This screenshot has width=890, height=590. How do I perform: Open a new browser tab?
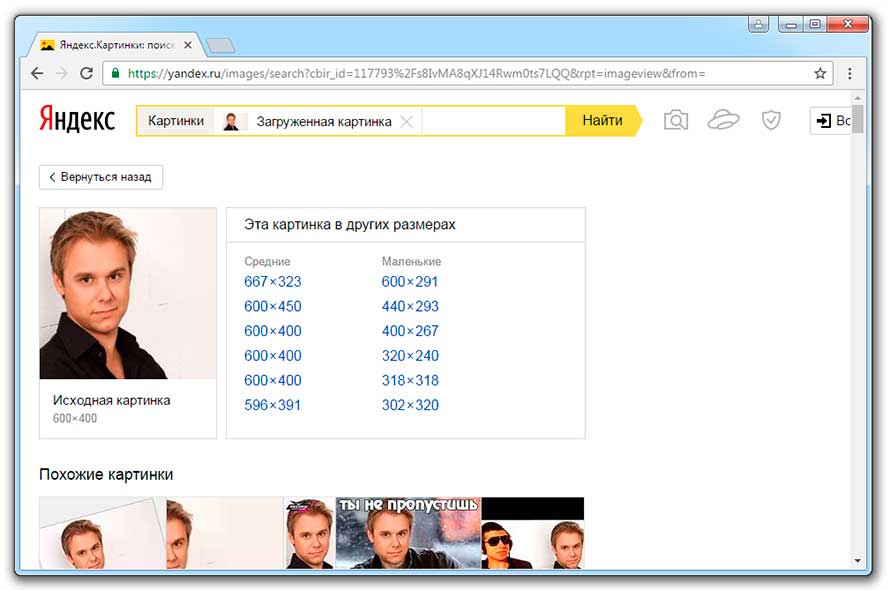click(219, 45)
